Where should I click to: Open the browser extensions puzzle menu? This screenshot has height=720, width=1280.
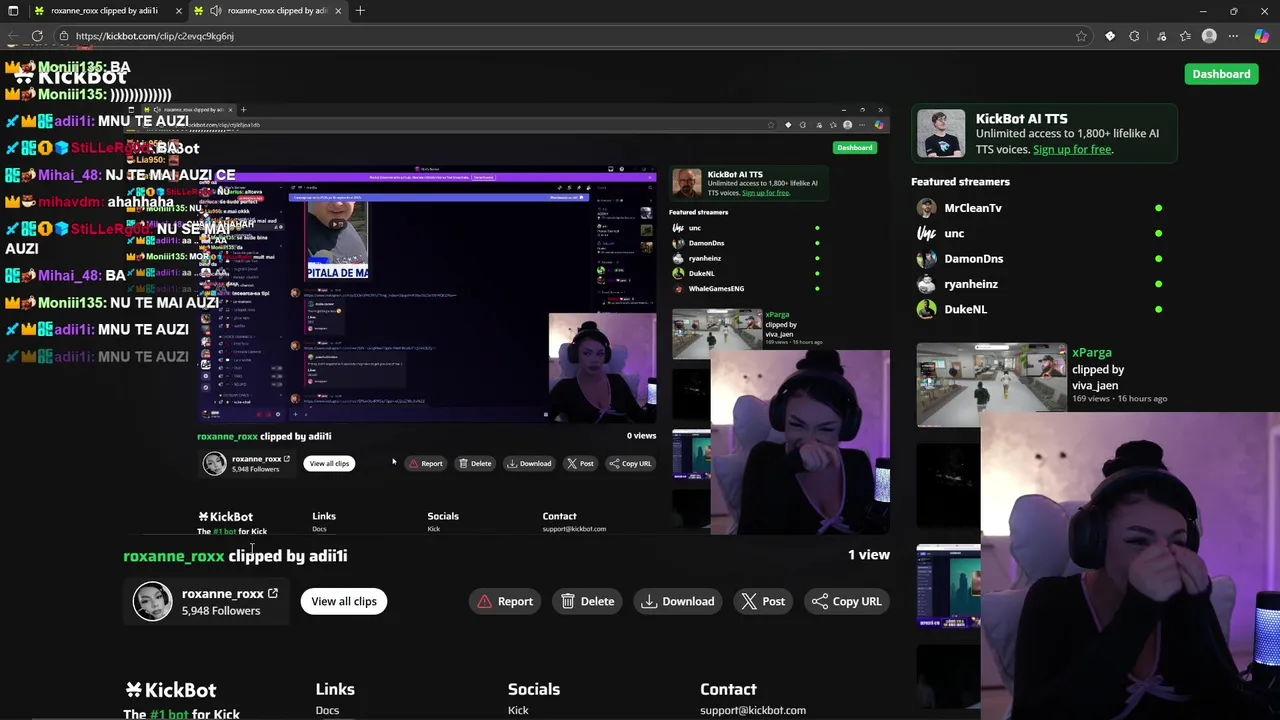coord(1134,36)
